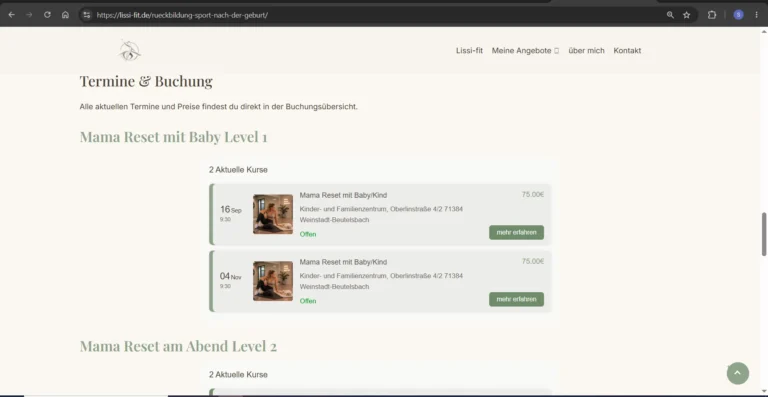768x397 pixels.
Task: Open the browser three-dot menu
Action: click(x=756, y=15)
